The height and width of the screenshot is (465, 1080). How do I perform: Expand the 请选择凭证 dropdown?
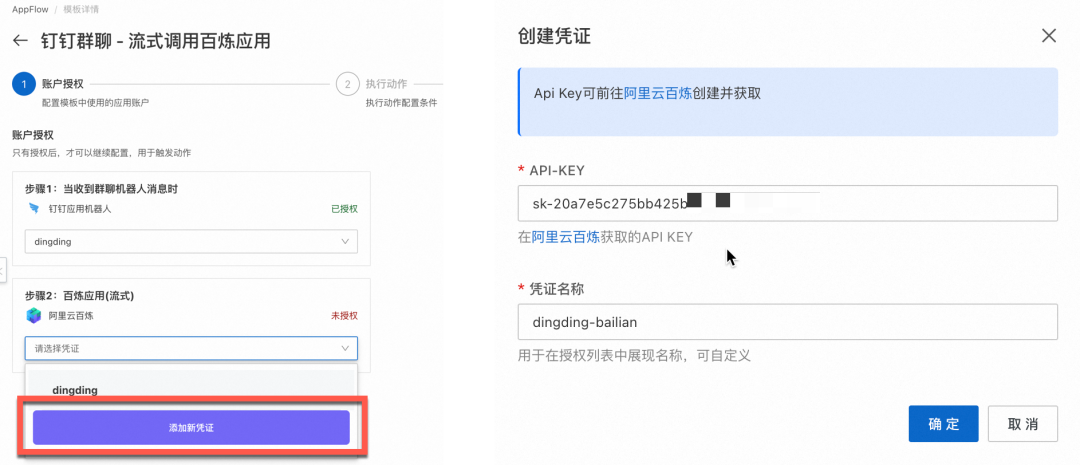(190, 348)
